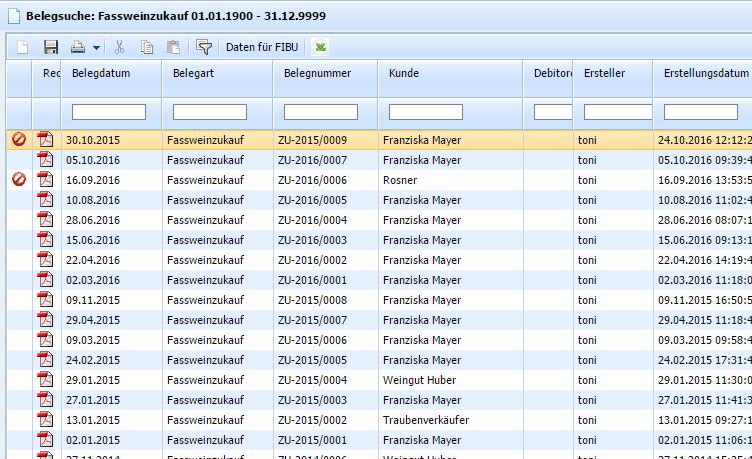Open the print options dropdown arrow
752x459 pixels.
96,47
